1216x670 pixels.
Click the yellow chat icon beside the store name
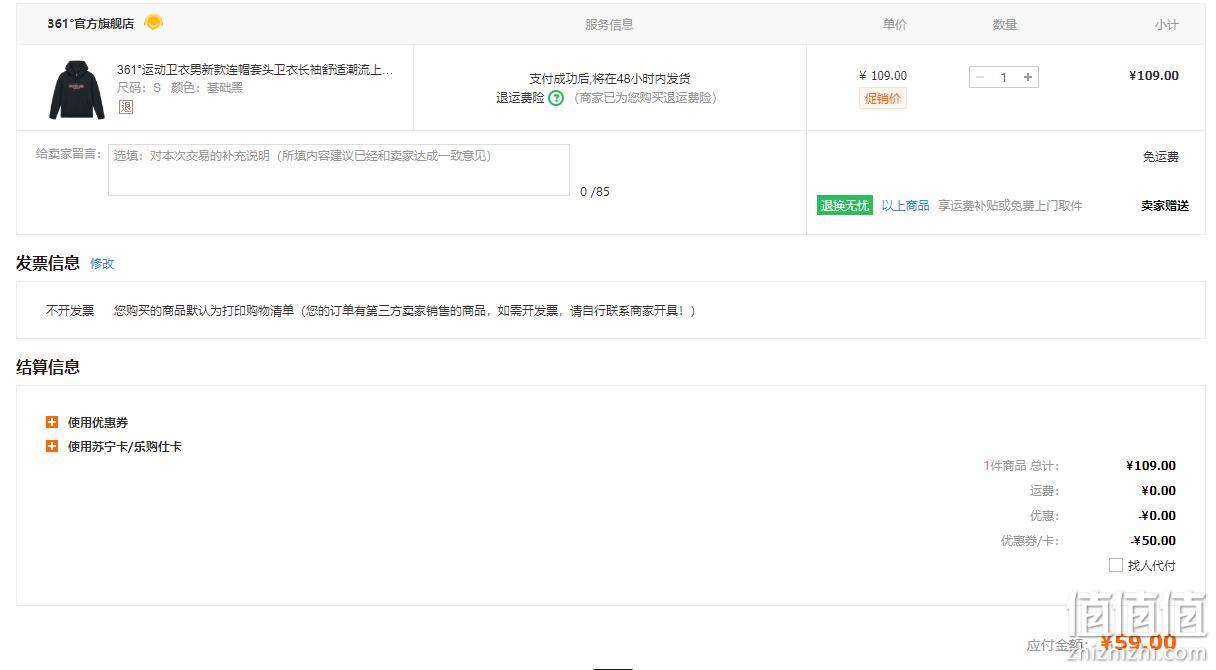[153, 22]
